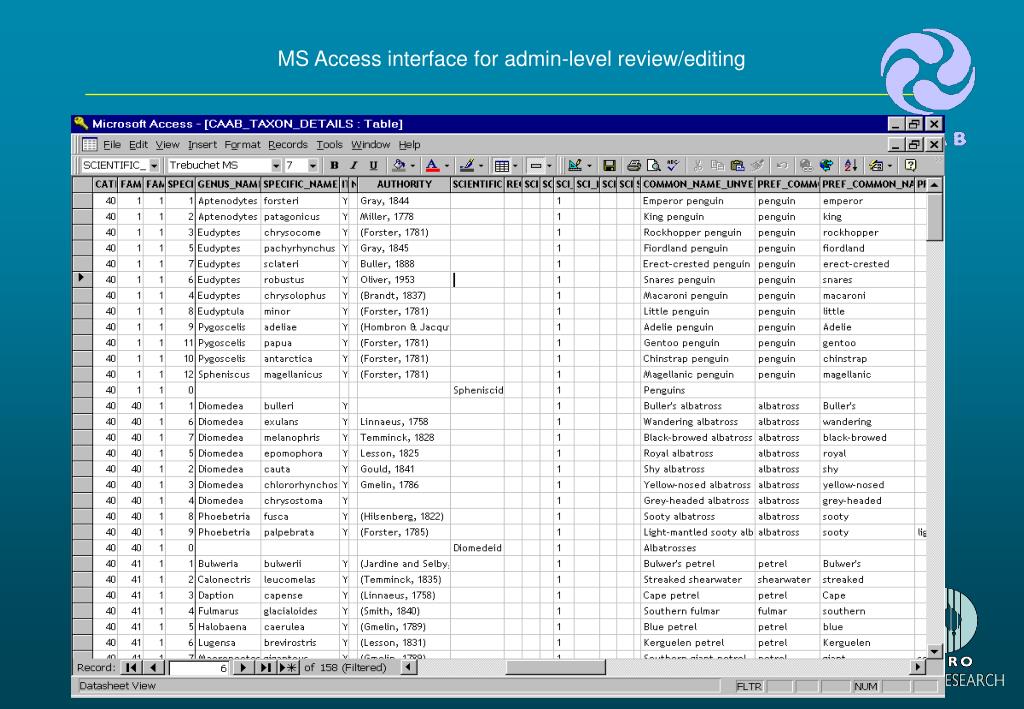
Task: Go to the last record
Action: 264,667
